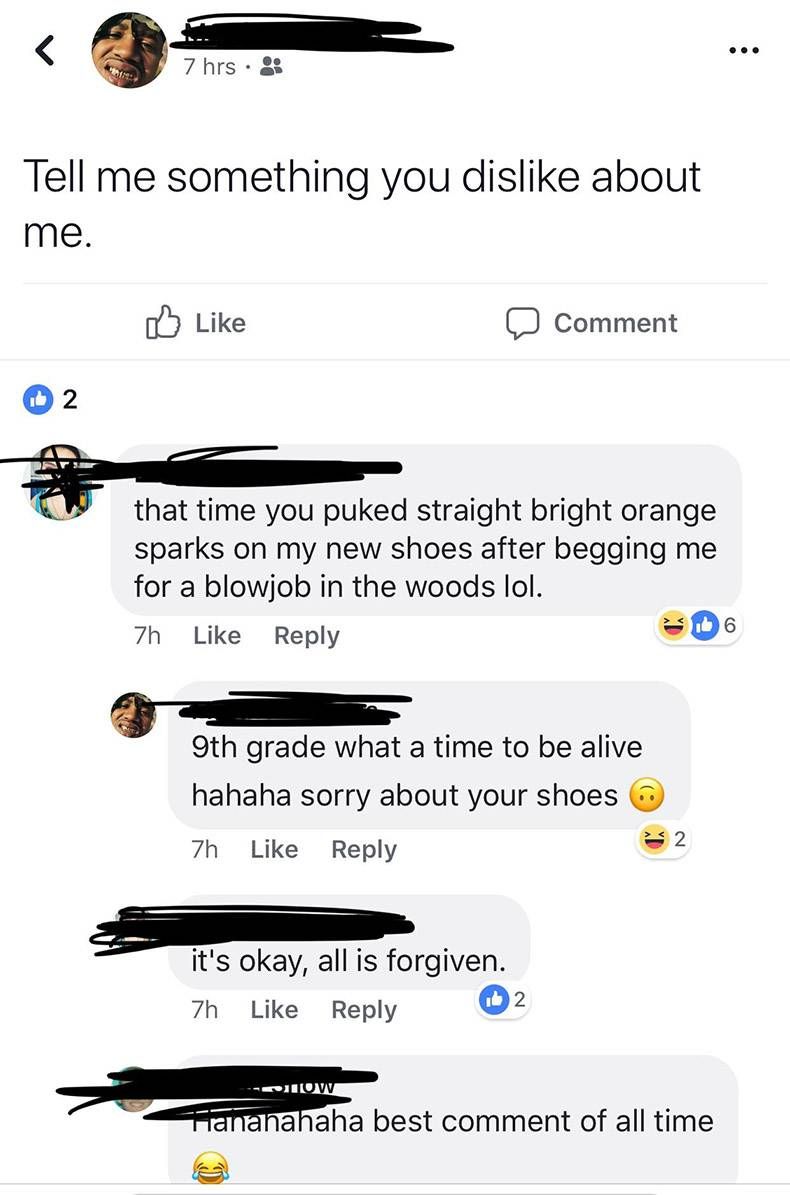This screenshot has height=1195, width=790.
Task: View the 2 likes on 'all is forgiven'
Action: coord(502,999)
